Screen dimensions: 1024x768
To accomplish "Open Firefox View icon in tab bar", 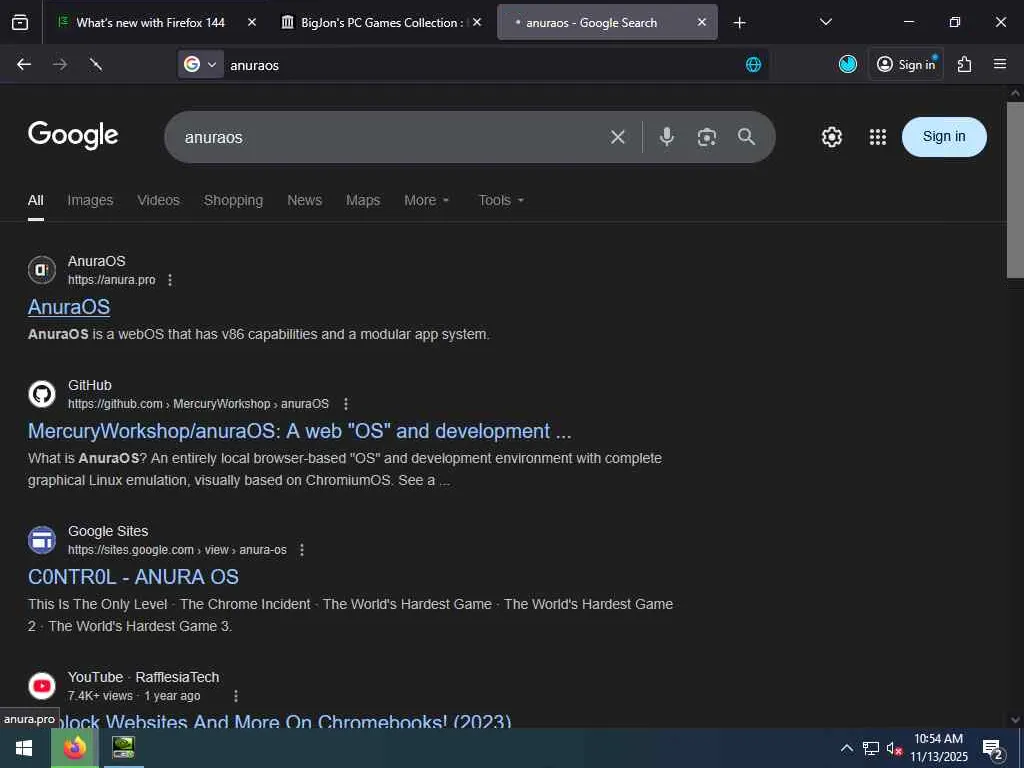I will click(20, 23).
